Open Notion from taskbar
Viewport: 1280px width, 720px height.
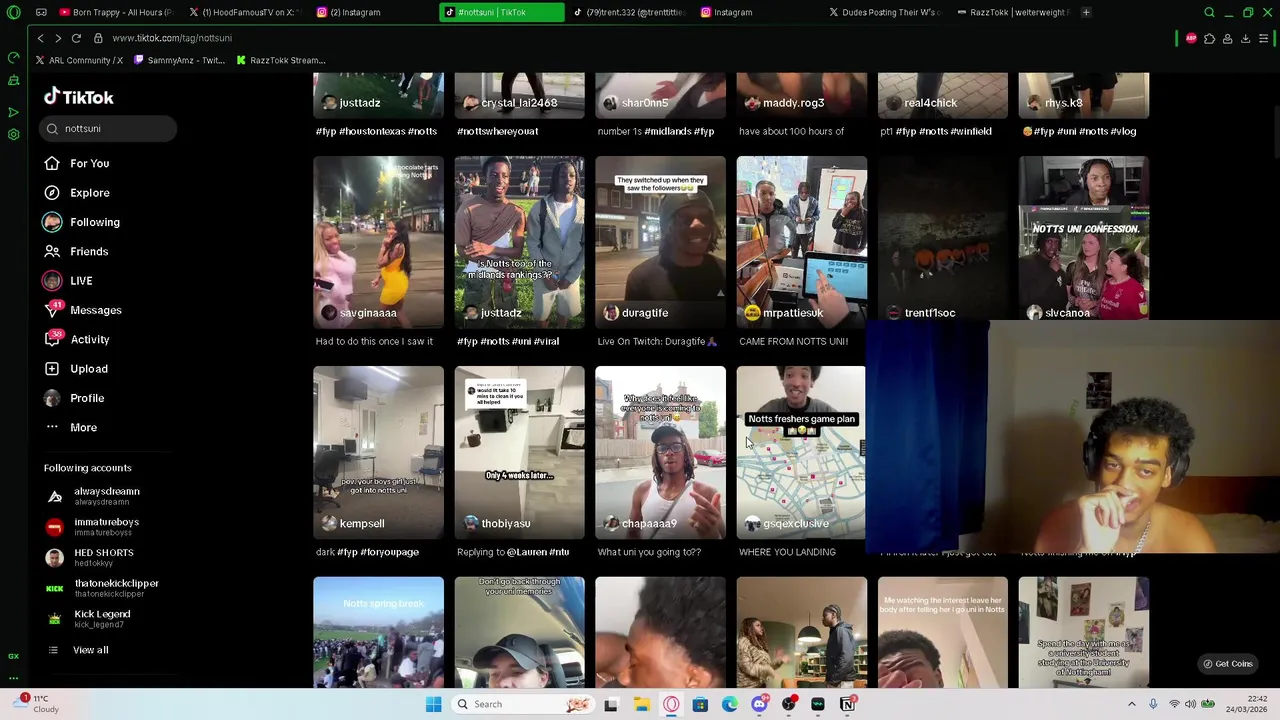pyautogui.click(x=847, y=704)
